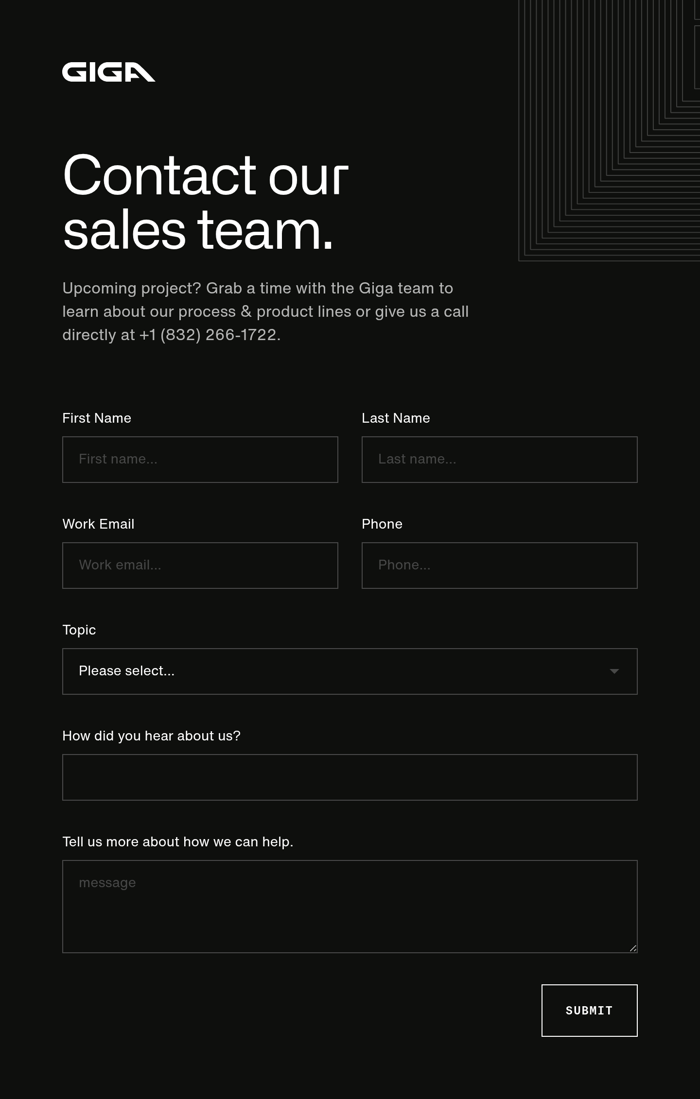The height and width of the screenshot is (1099, 700).
Task: Click the GIGA logo
Action: tap(108, 72)
